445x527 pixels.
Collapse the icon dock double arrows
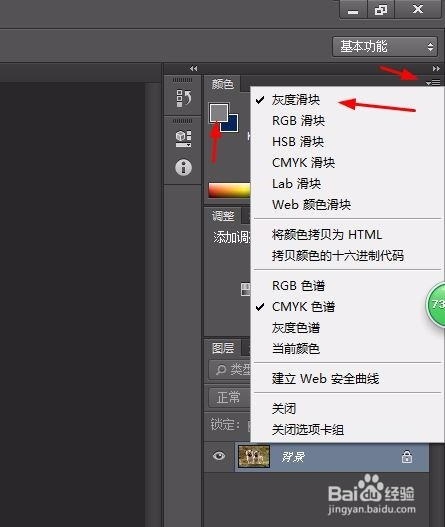193,69
